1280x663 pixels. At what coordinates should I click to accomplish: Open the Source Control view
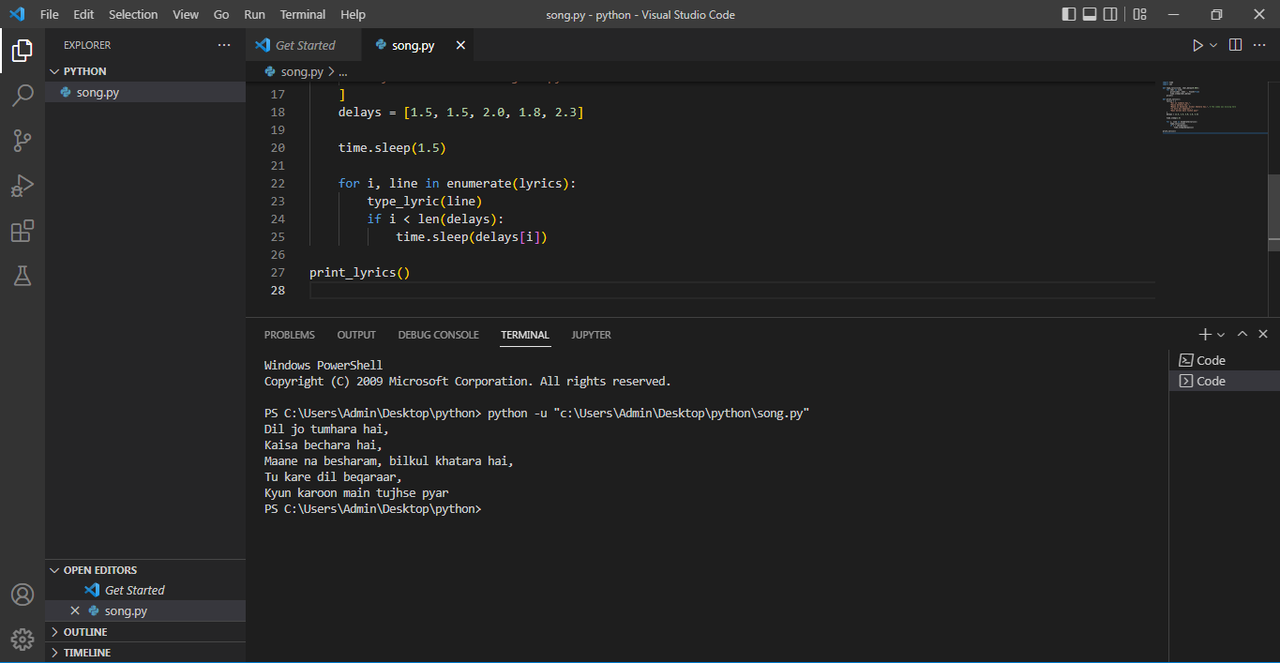click(22, 140)
